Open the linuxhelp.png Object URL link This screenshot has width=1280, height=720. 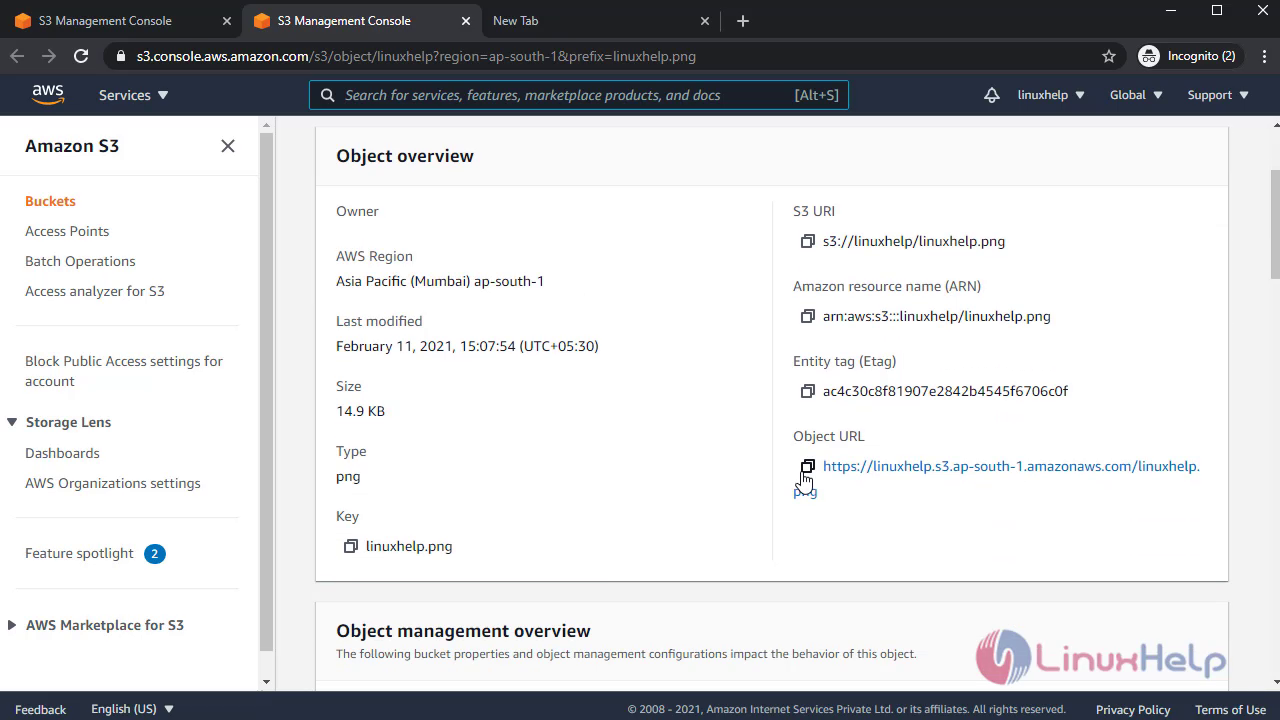click(x=1011, y=466)
